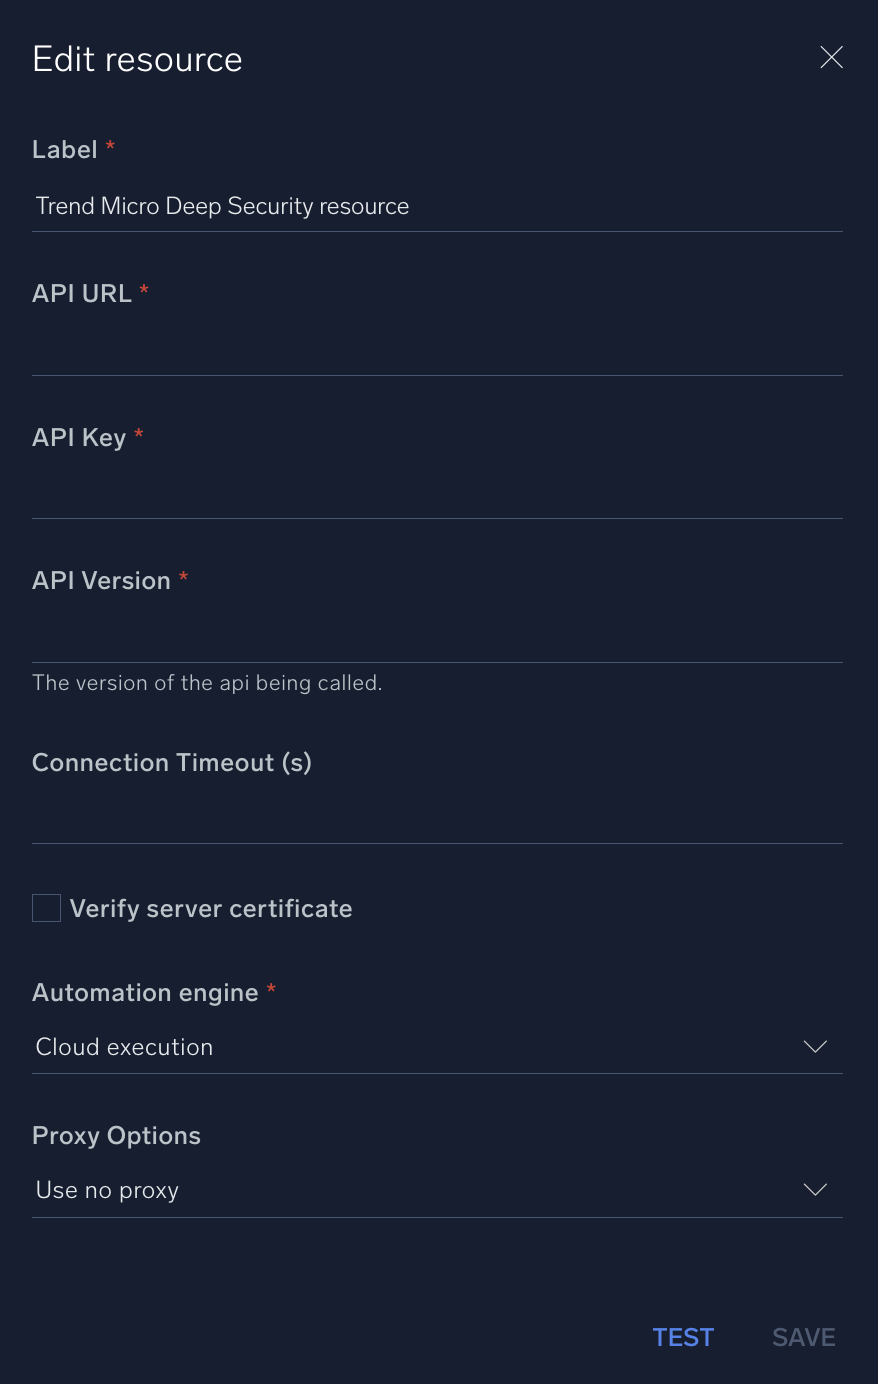
Task: Select the Proxy Options section label
Action: coord(116,1135)
